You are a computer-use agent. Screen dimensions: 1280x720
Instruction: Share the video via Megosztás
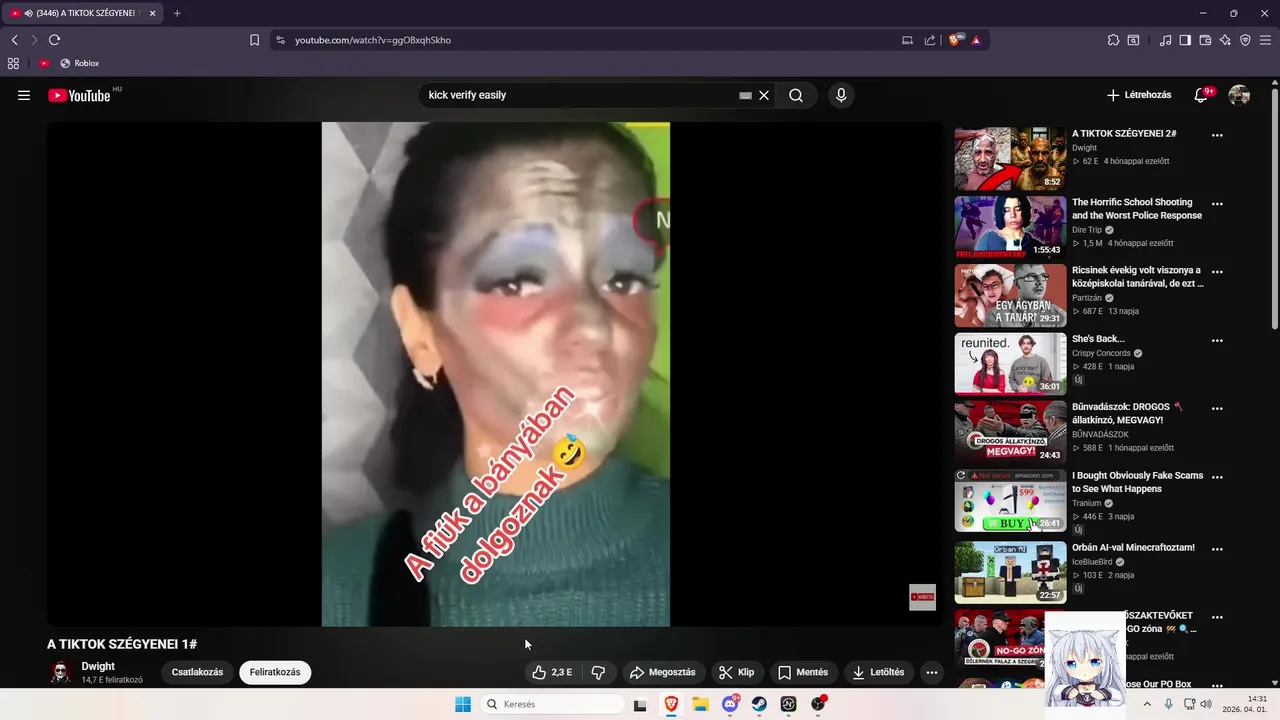662,672
